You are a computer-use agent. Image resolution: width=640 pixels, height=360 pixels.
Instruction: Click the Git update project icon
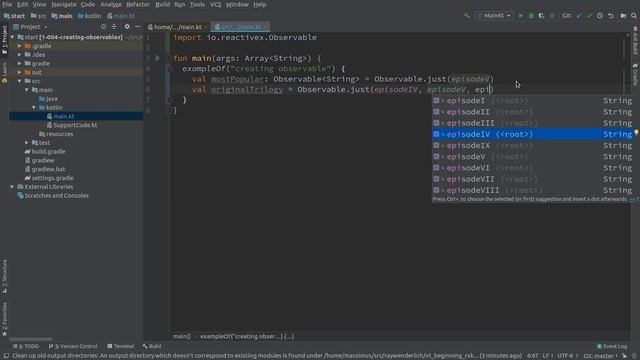click(579, 16)
